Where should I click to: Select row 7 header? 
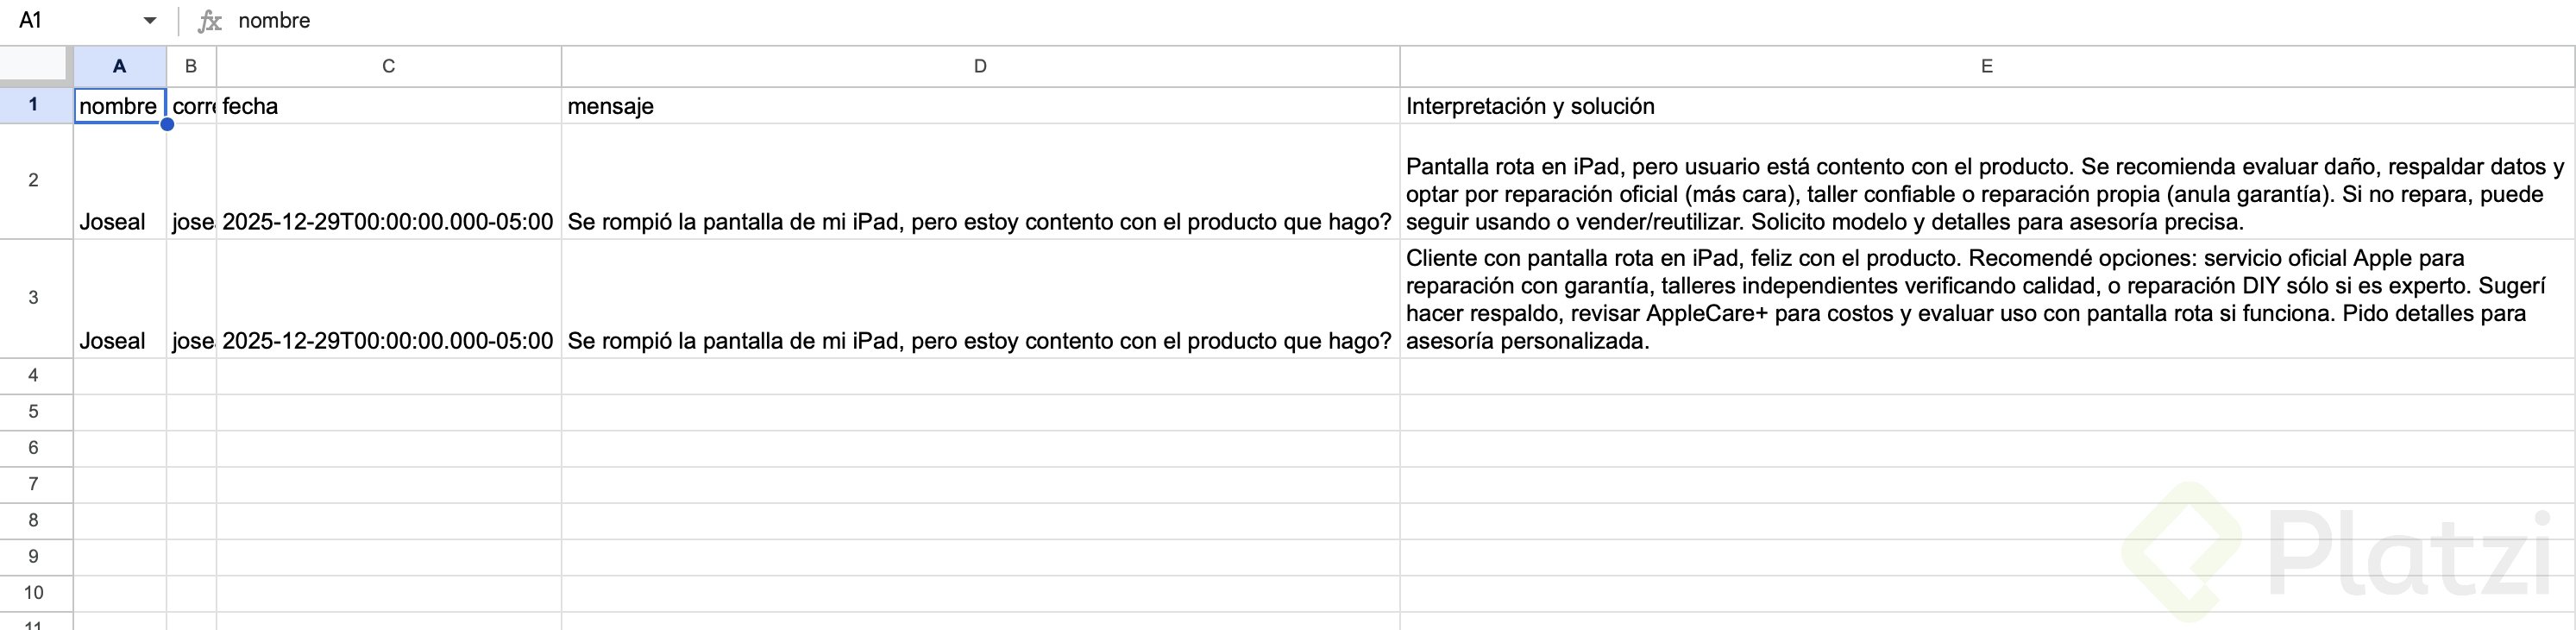point(34,484)
